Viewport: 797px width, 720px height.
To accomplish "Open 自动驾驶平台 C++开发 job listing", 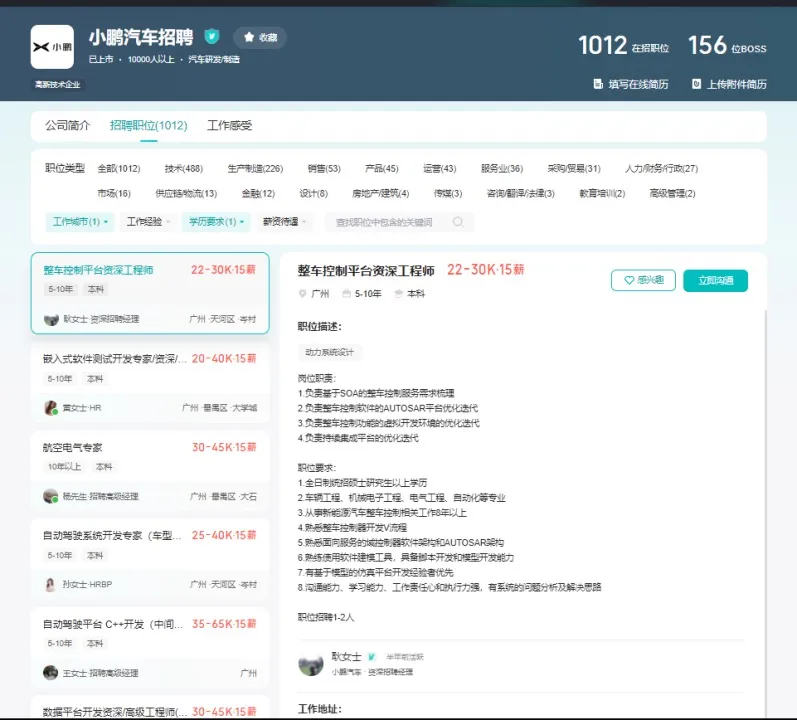I will point(150,647).
